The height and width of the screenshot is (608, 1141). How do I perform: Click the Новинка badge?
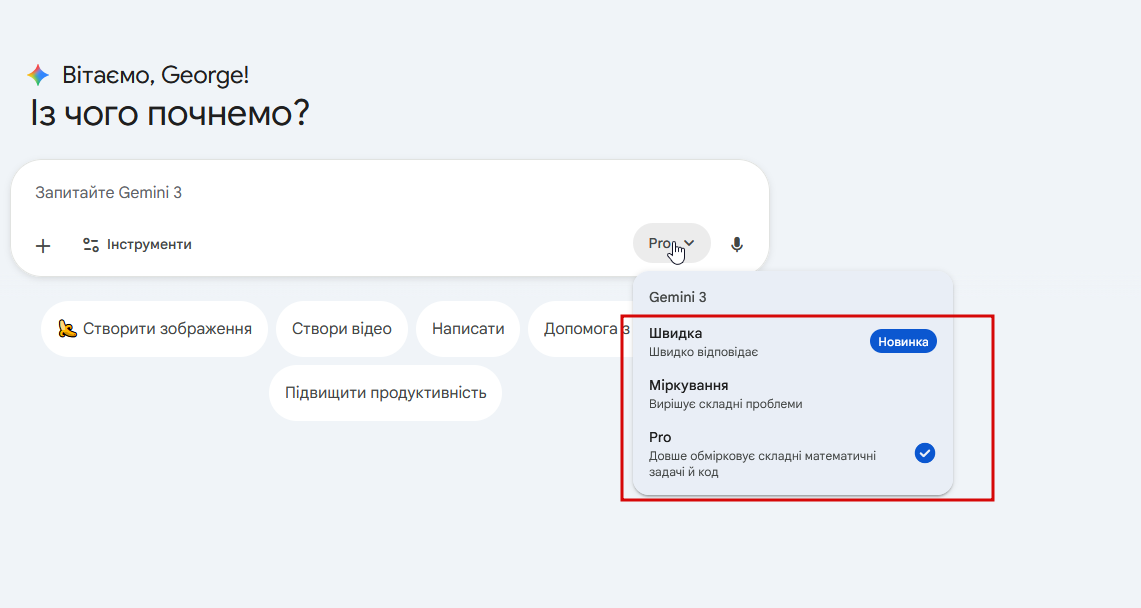[903, 341]
